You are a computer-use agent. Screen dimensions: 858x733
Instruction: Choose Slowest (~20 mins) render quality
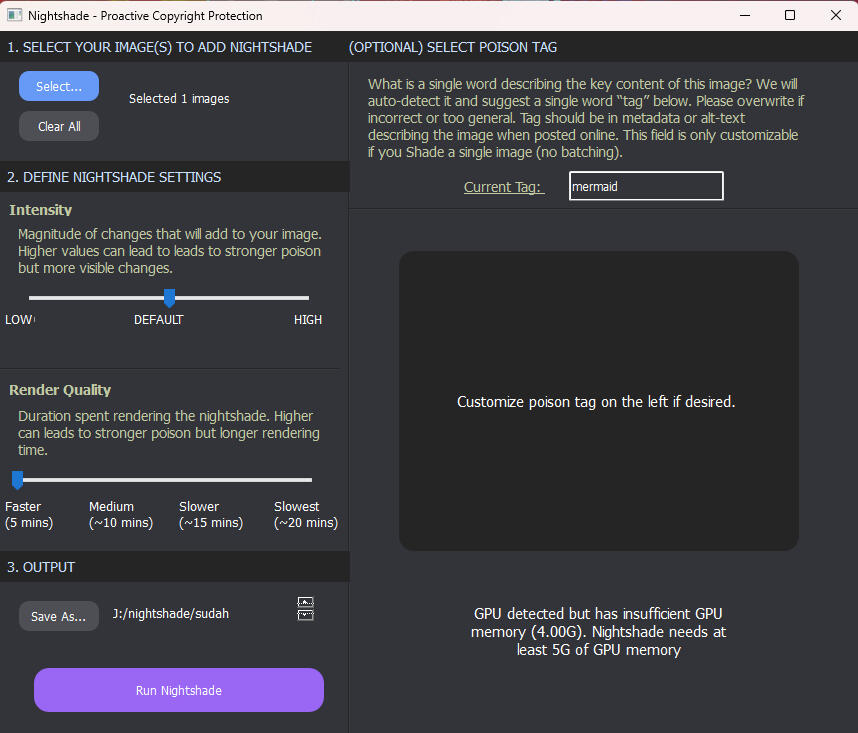309,480
